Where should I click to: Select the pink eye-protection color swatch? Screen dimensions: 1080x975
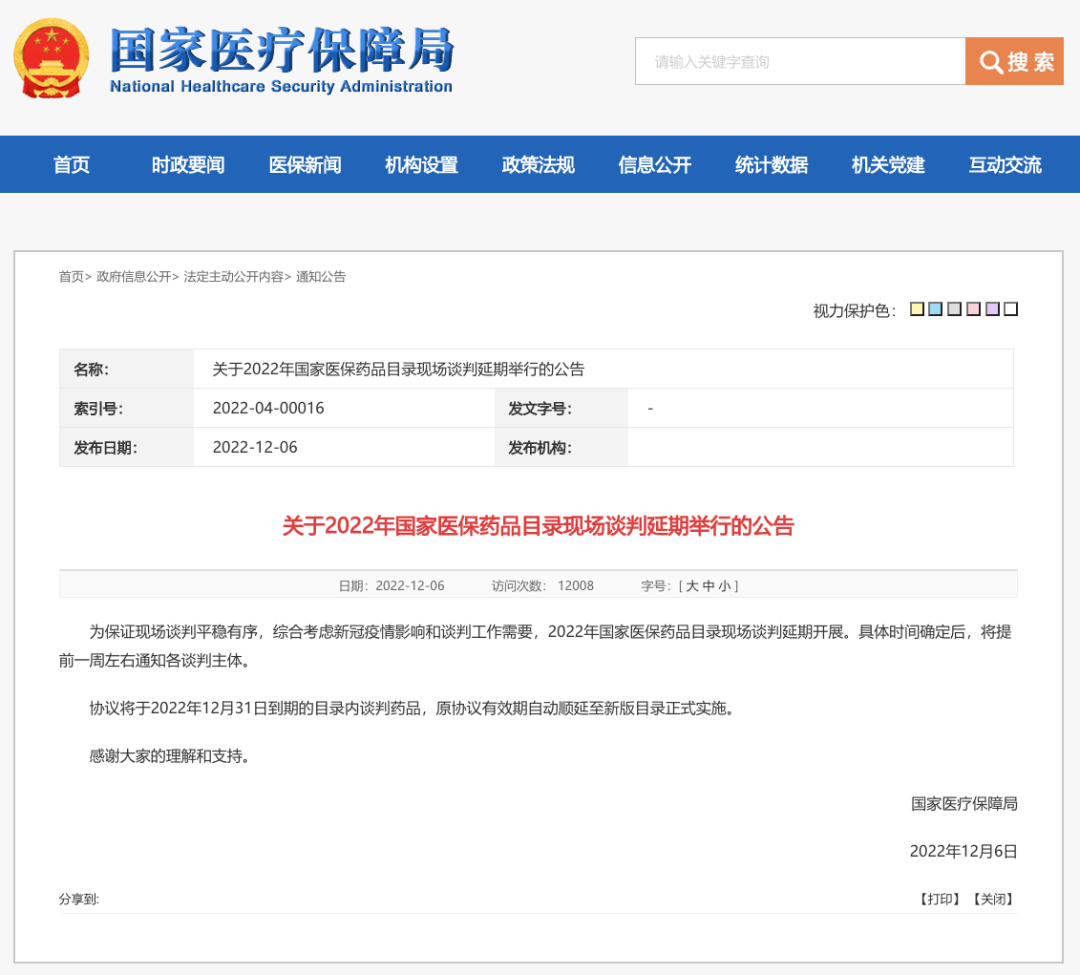(x=973, y=309)
